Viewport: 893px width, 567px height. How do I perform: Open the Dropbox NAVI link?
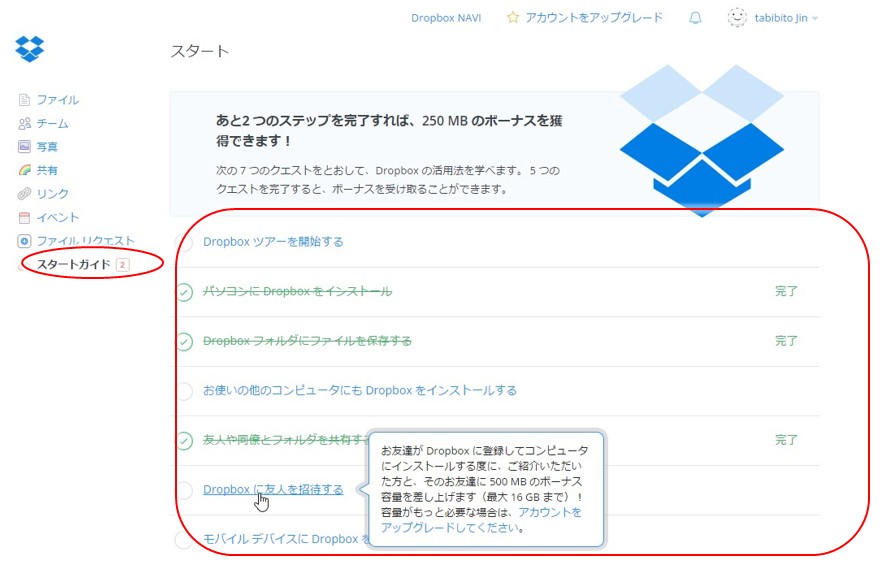(446, 18)
